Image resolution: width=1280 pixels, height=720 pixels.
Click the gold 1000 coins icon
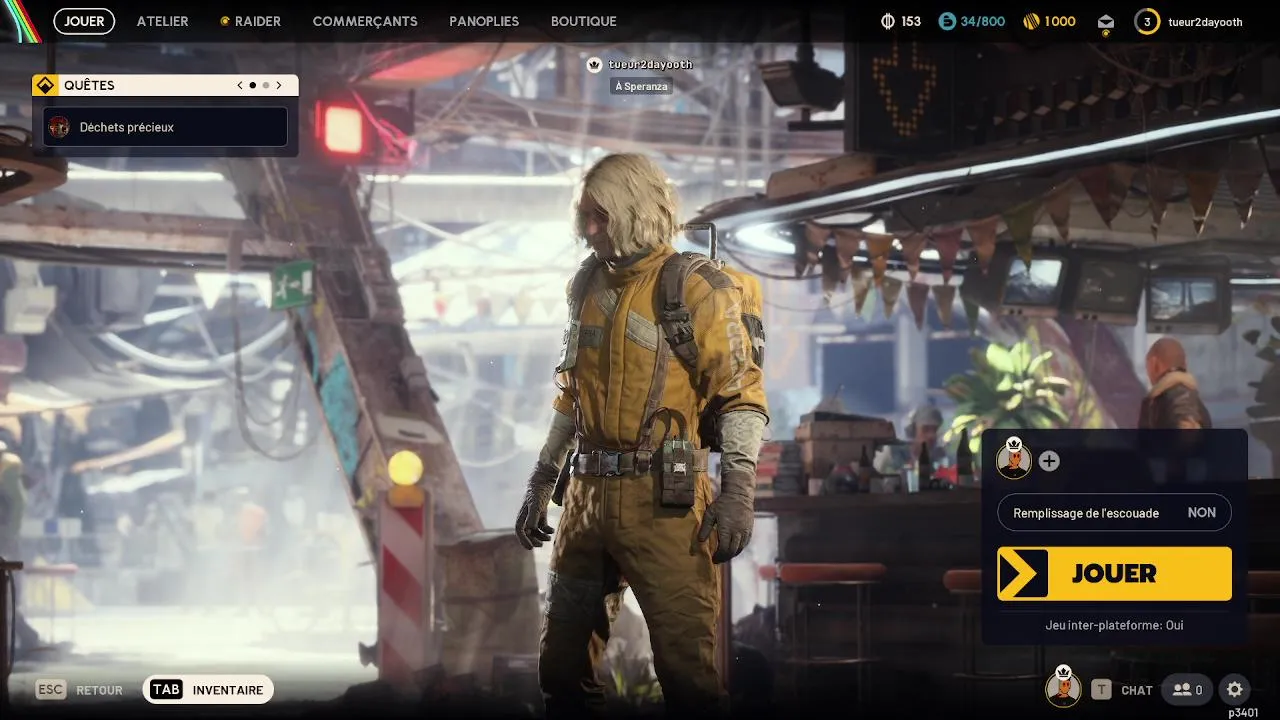point(1031,21)
